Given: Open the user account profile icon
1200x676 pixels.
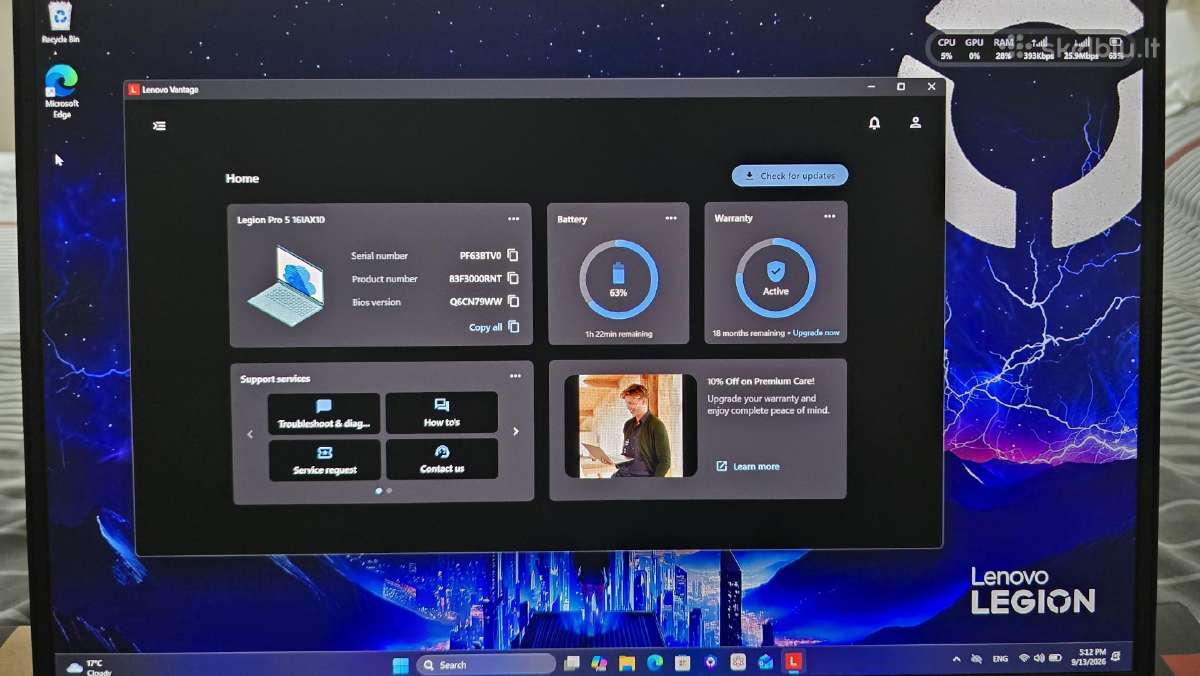Looking at the screenshot, I should pos(915,122).
